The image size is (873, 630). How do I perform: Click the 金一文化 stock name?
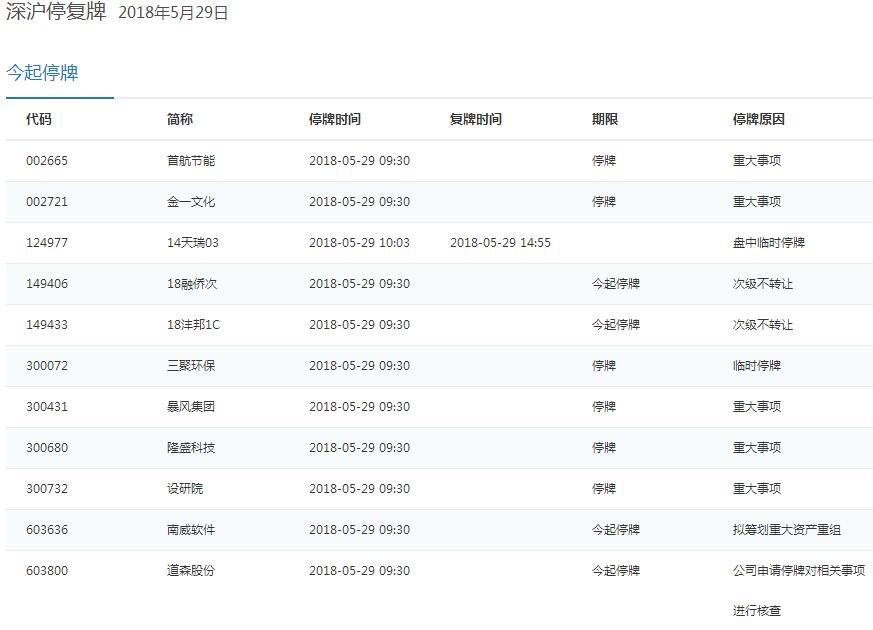tap(191, 202)
